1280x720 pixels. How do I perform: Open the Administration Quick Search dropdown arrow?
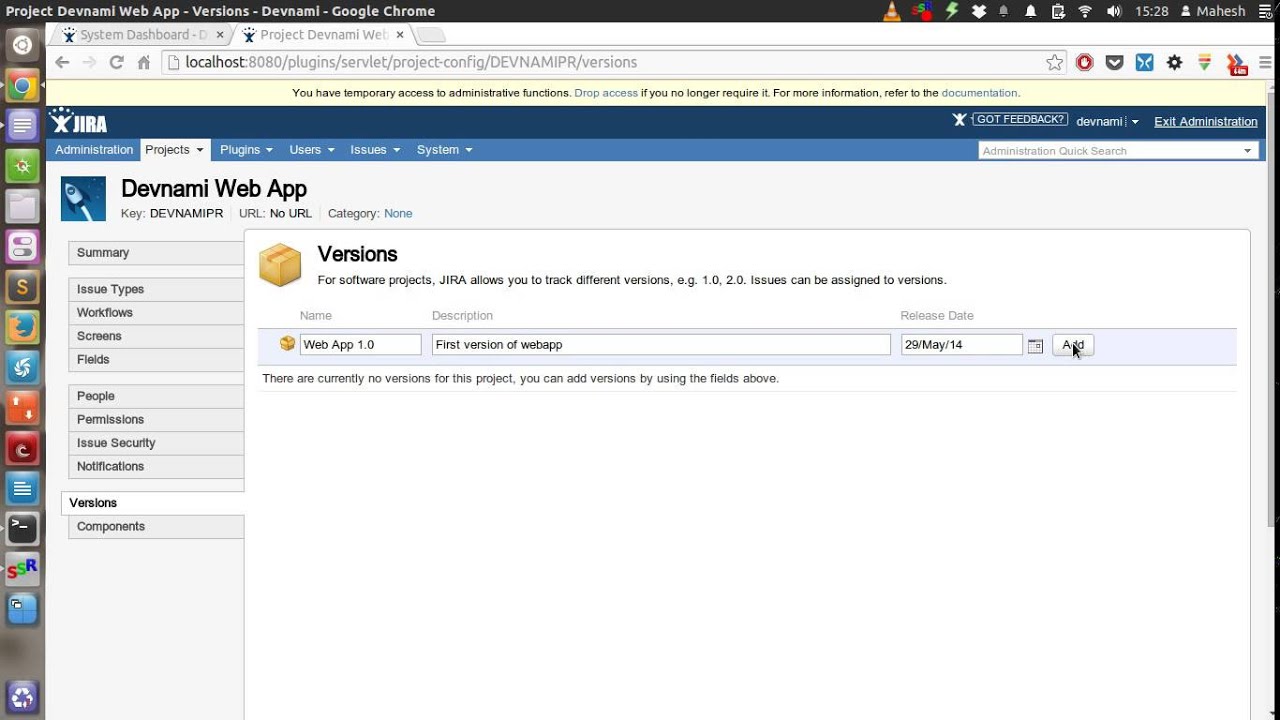pyautogui.click(x=1247, y=151)
